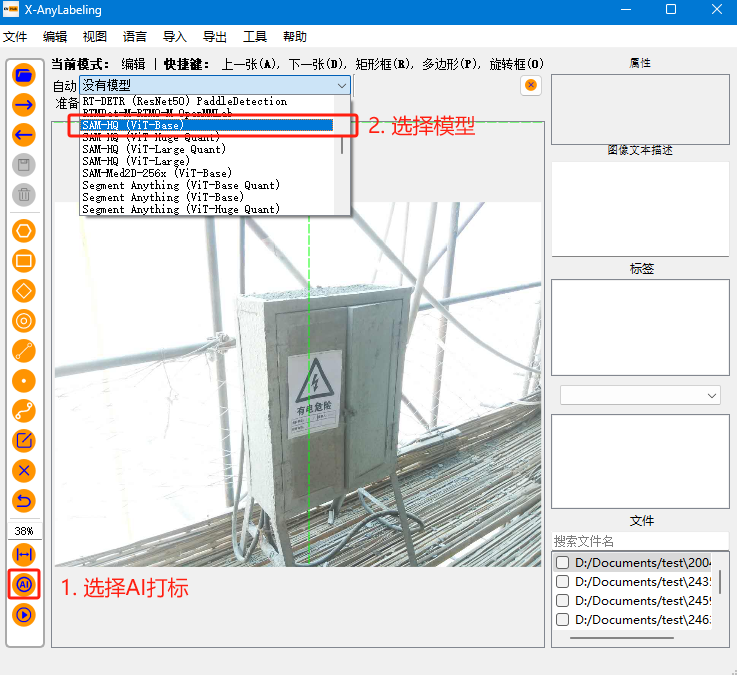Click the undo arrow icon
Viewport: 737px width, 675px height.
pos(24,501)
